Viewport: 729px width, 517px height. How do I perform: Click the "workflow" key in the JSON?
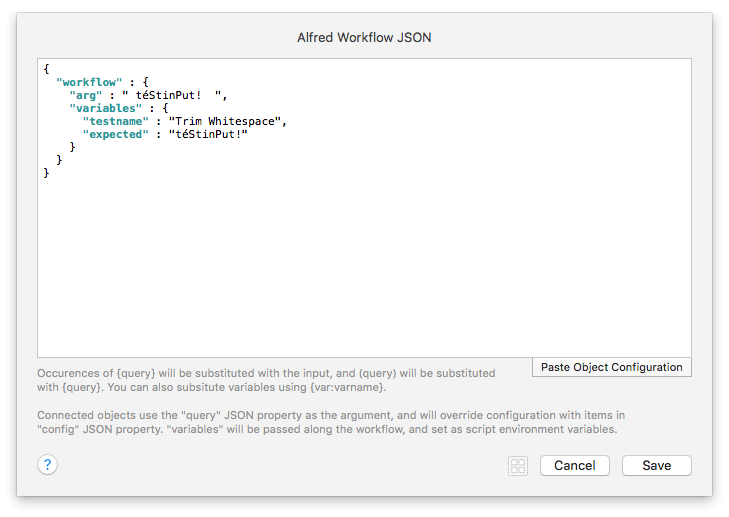pyautogui.click(x=89, y=82)
